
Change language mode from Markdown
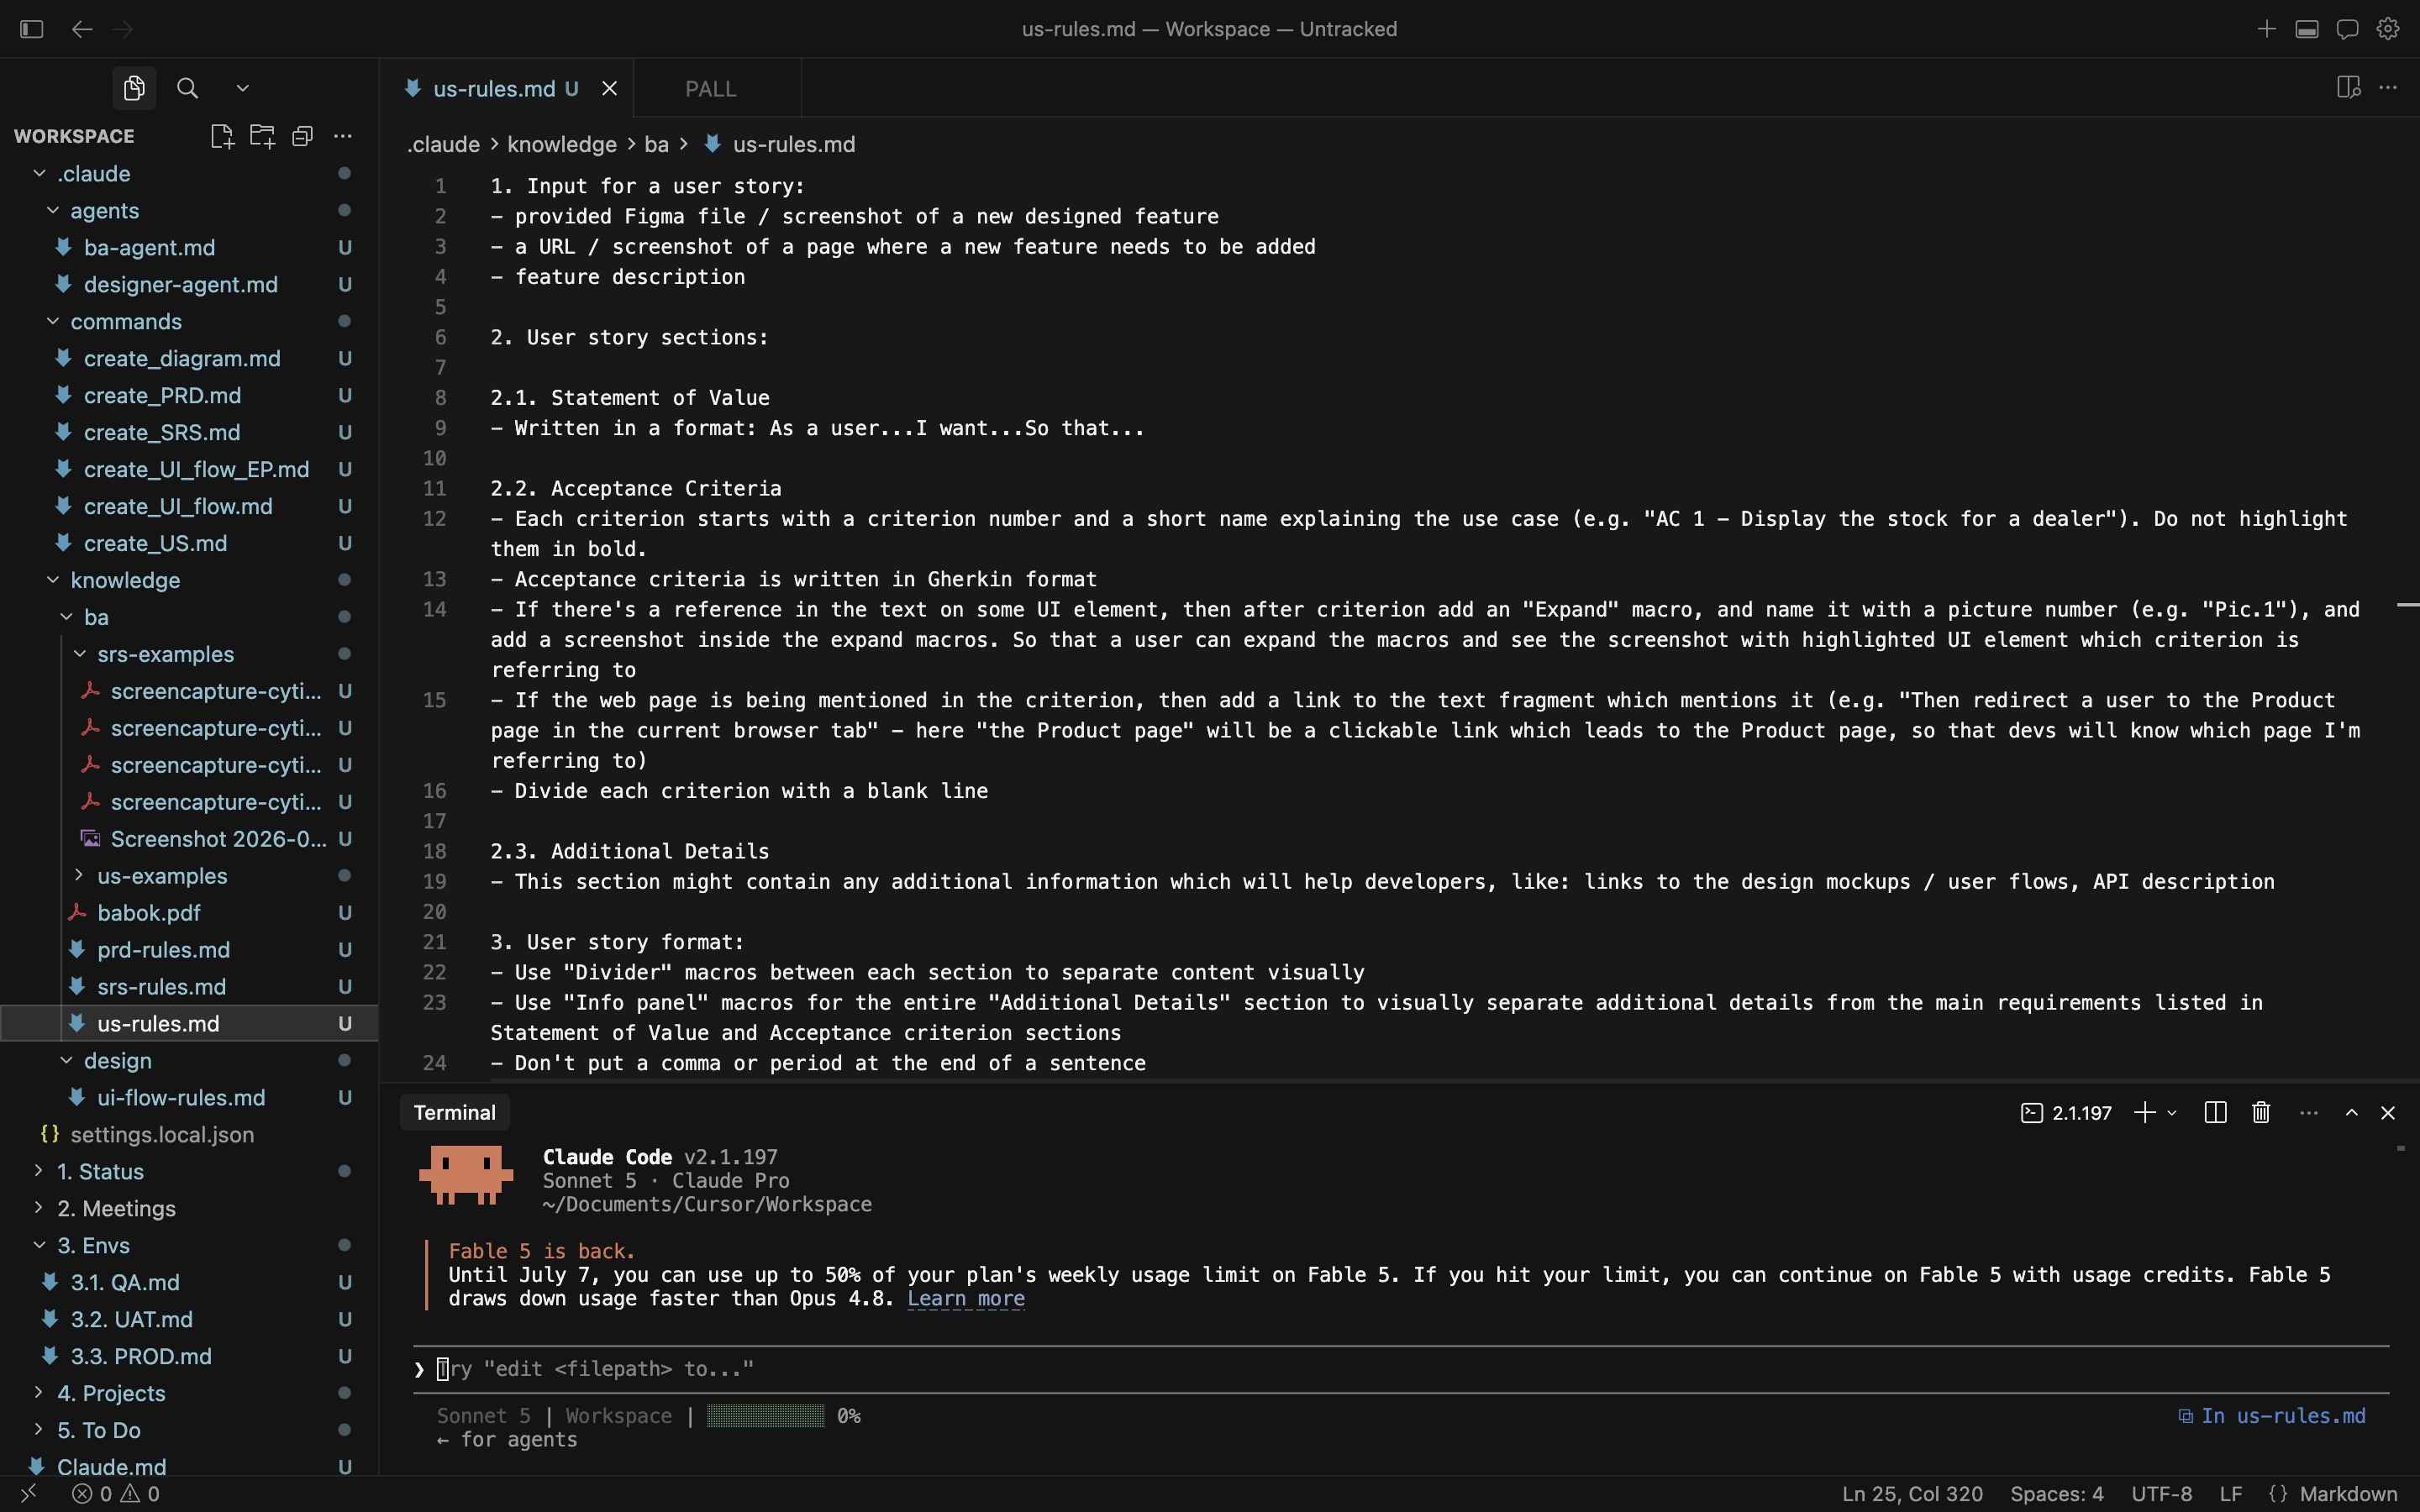[2348, 1493]
